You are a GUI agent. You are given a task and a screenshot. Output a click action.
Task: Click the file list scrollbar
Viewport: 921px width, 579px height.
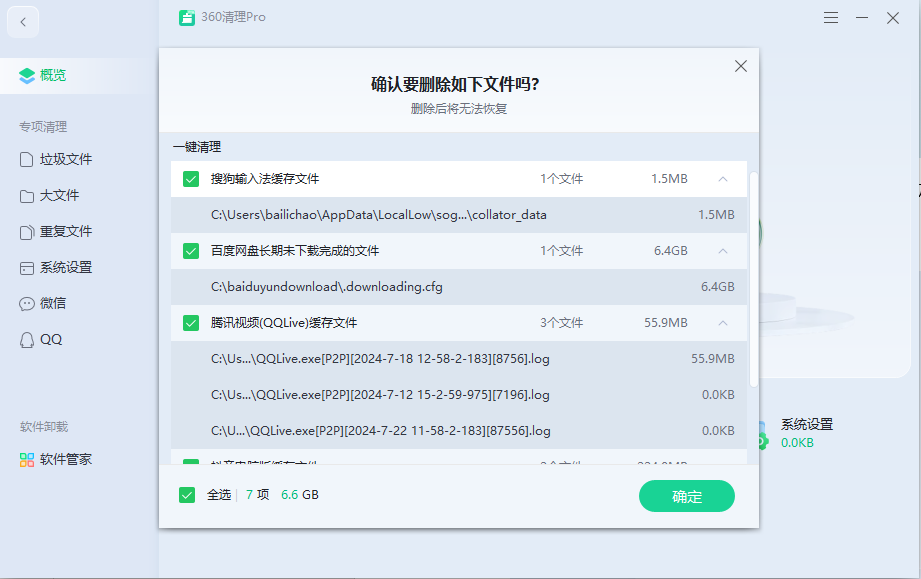click(754, 280)
